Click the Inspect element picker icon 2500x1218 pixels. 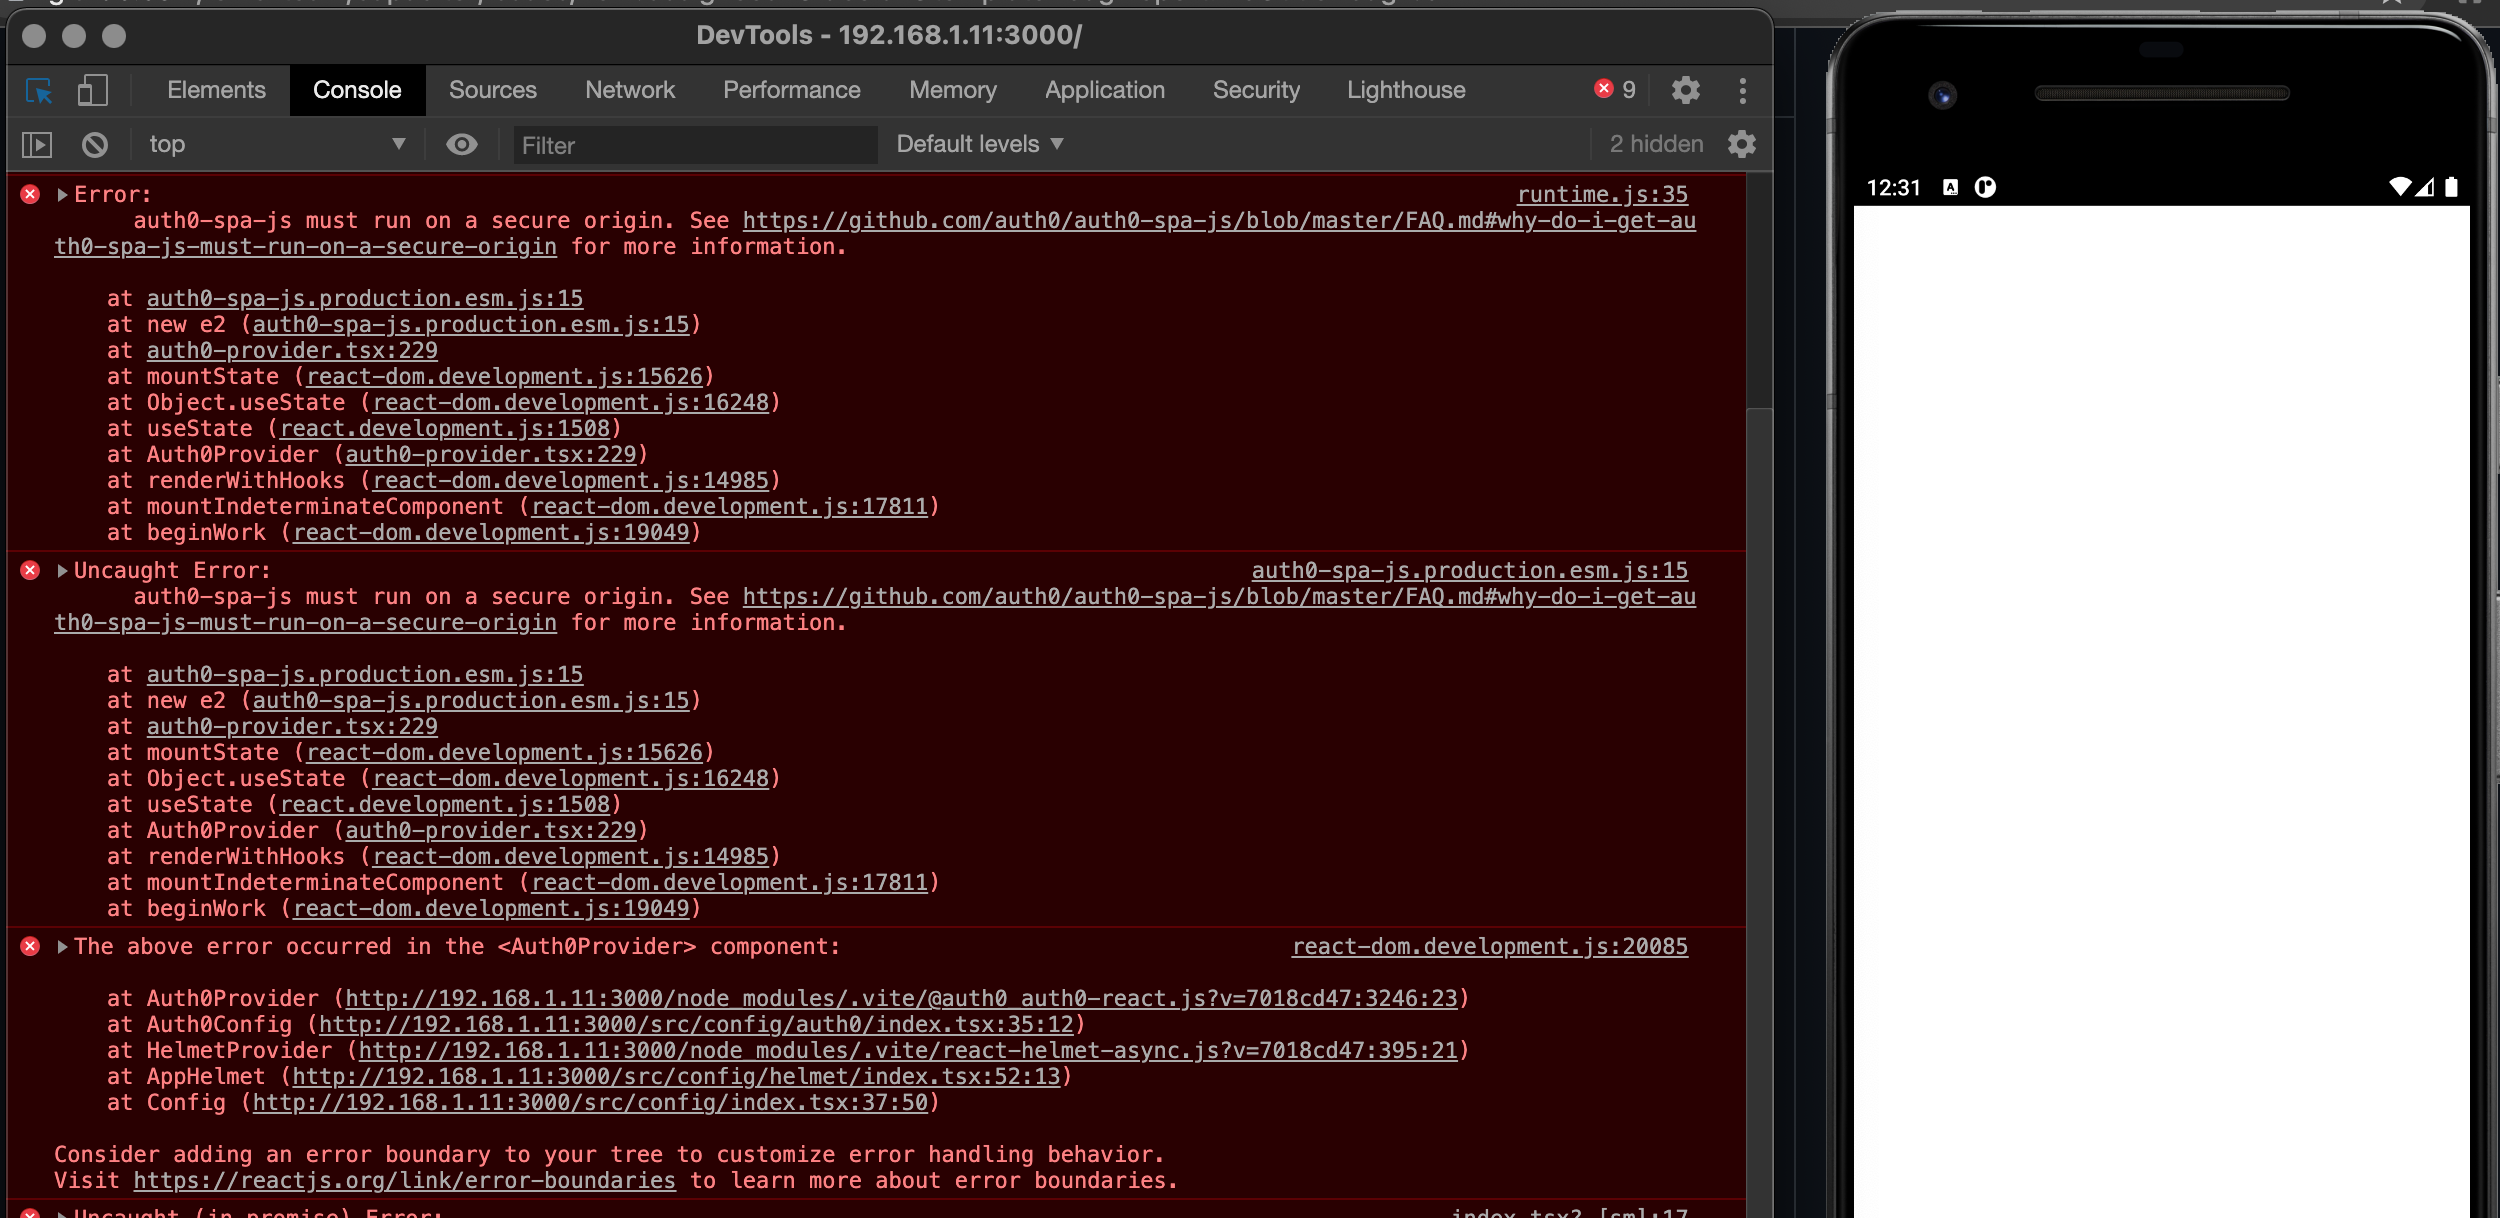[x=38, y=90]
